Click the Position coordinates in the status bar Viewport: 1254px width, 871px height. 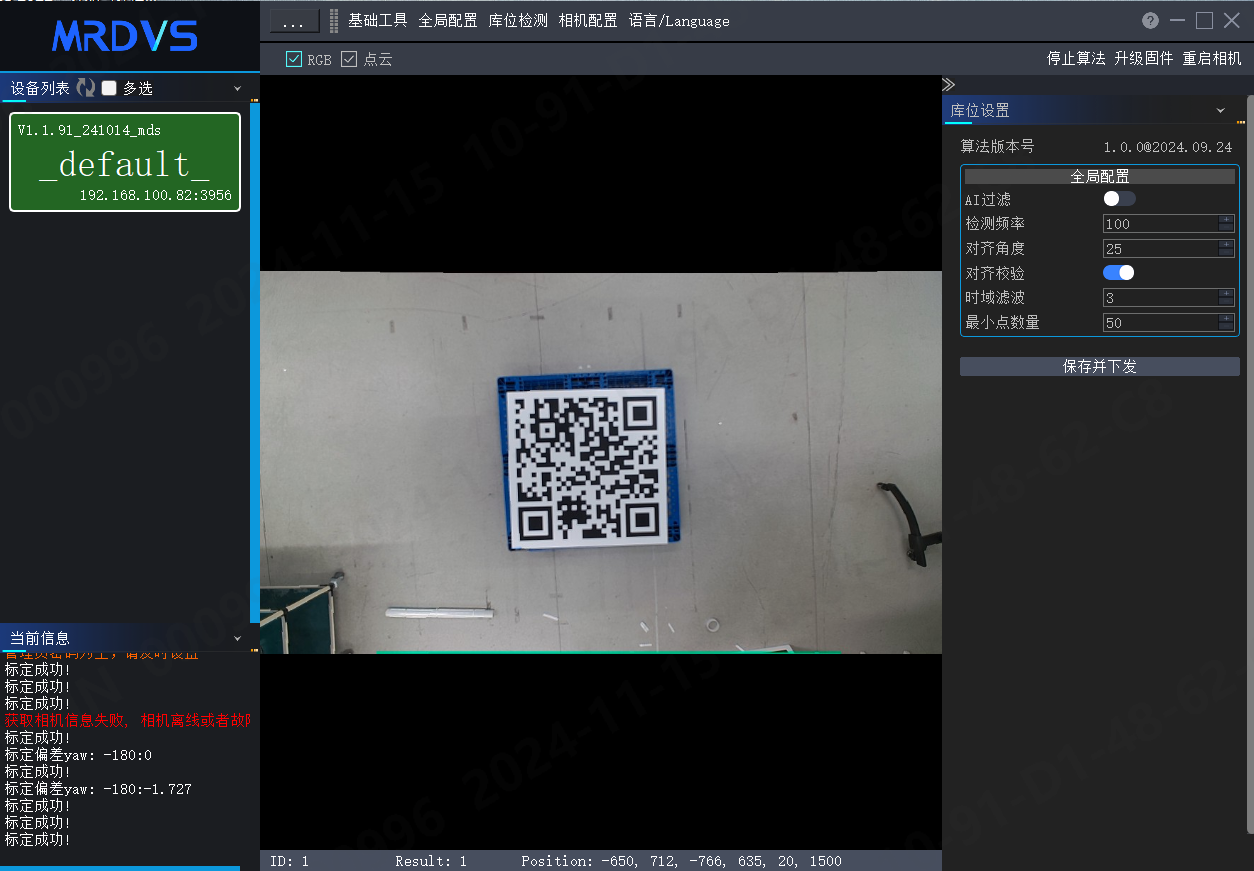pyautogui.click(x=681, y=861)
